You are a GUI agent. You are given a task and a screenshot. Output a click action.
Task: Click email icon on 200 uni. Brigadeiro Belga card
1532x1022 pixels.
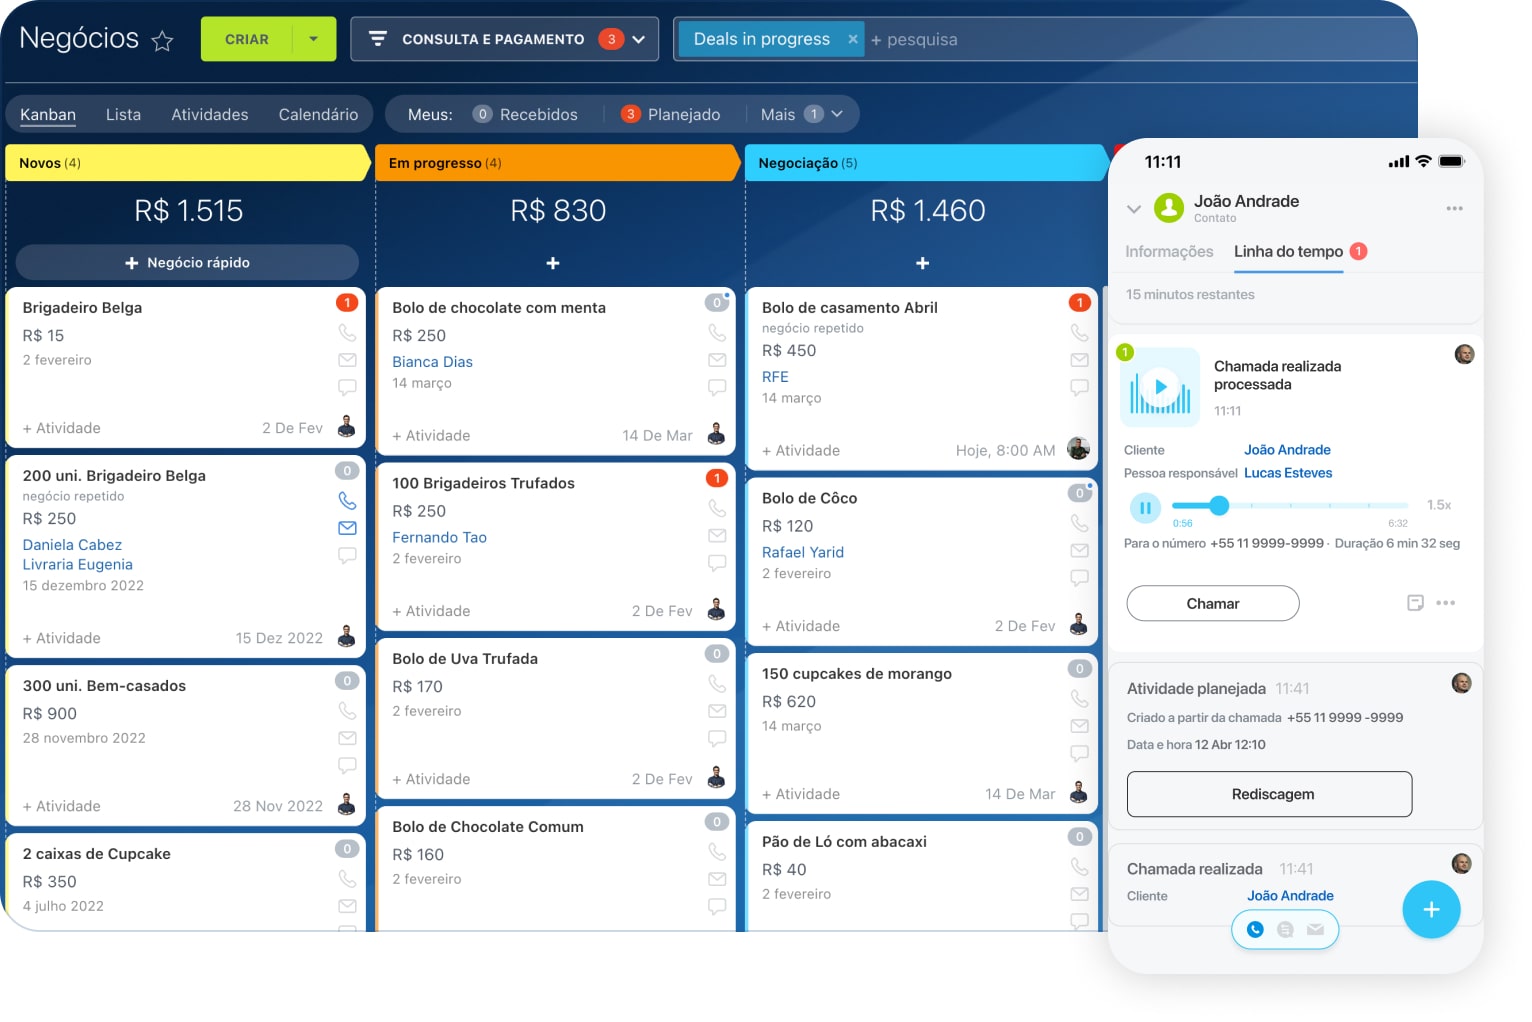(x=347, y=528)
